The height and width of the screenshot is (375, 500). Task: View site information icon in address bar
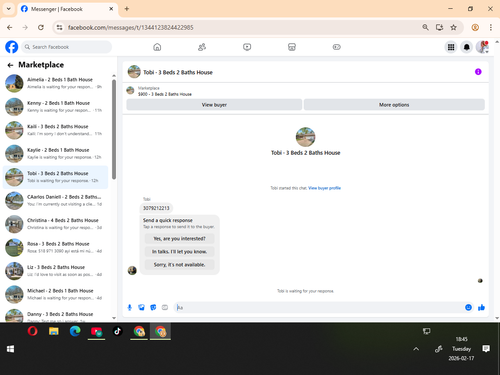[59, 27]
